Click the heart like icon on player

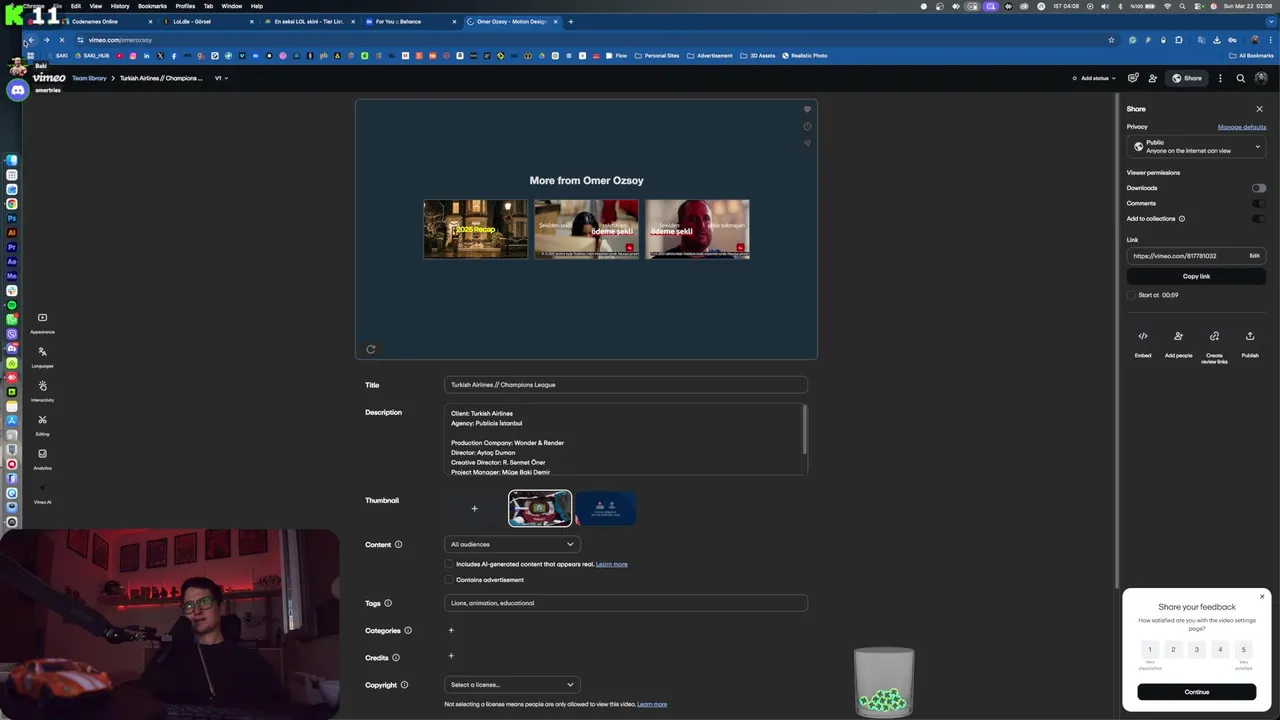point(807,109)
